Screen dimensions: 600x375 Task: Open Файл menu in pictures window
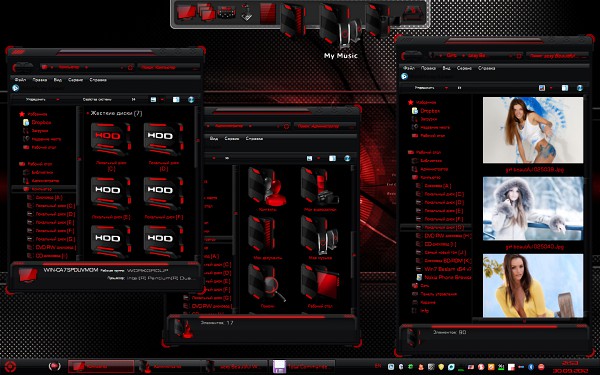pyautogui.click(x=409, y=68)
